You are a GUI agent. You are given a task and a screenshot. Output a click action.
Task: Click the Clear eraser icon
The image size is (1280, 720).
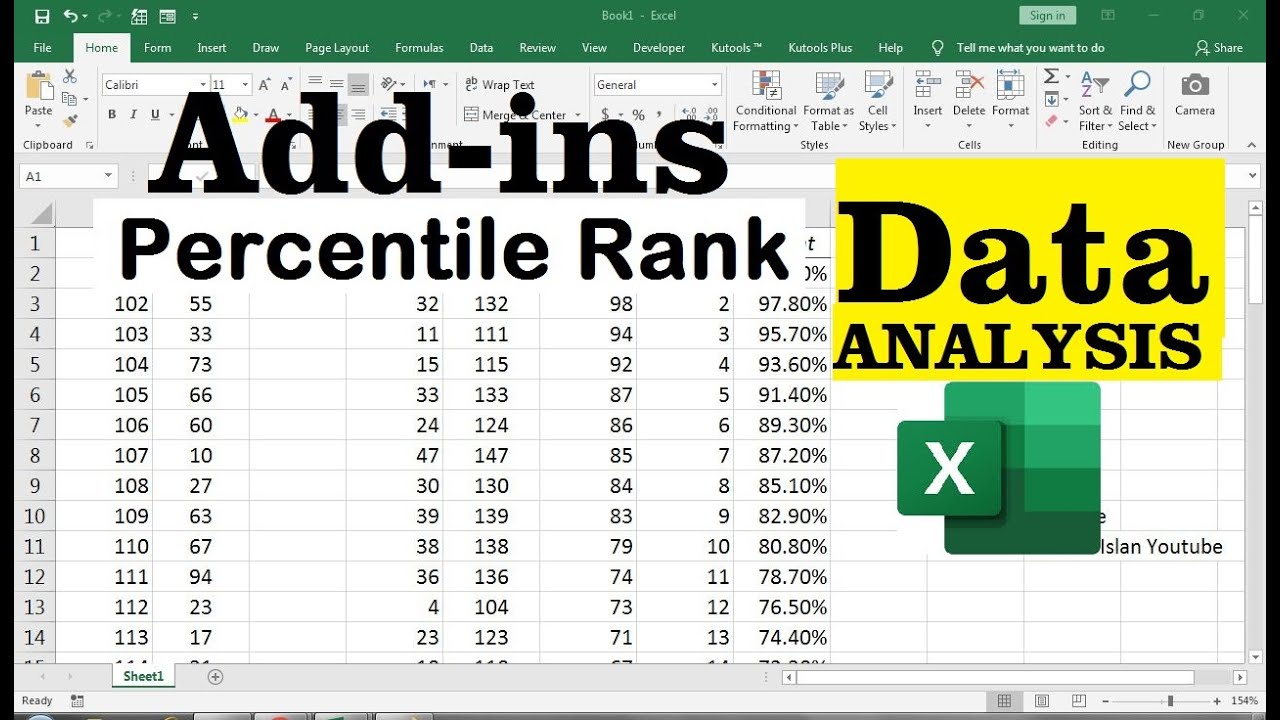1051,121
